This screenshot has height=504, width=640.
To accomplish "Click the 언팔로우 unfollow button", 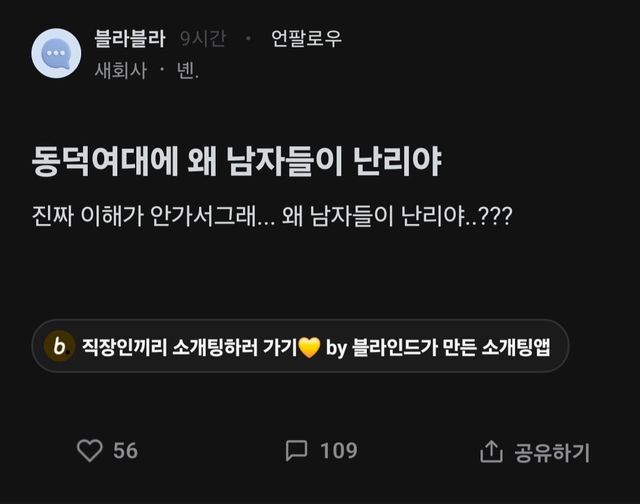I will [306, 39].
